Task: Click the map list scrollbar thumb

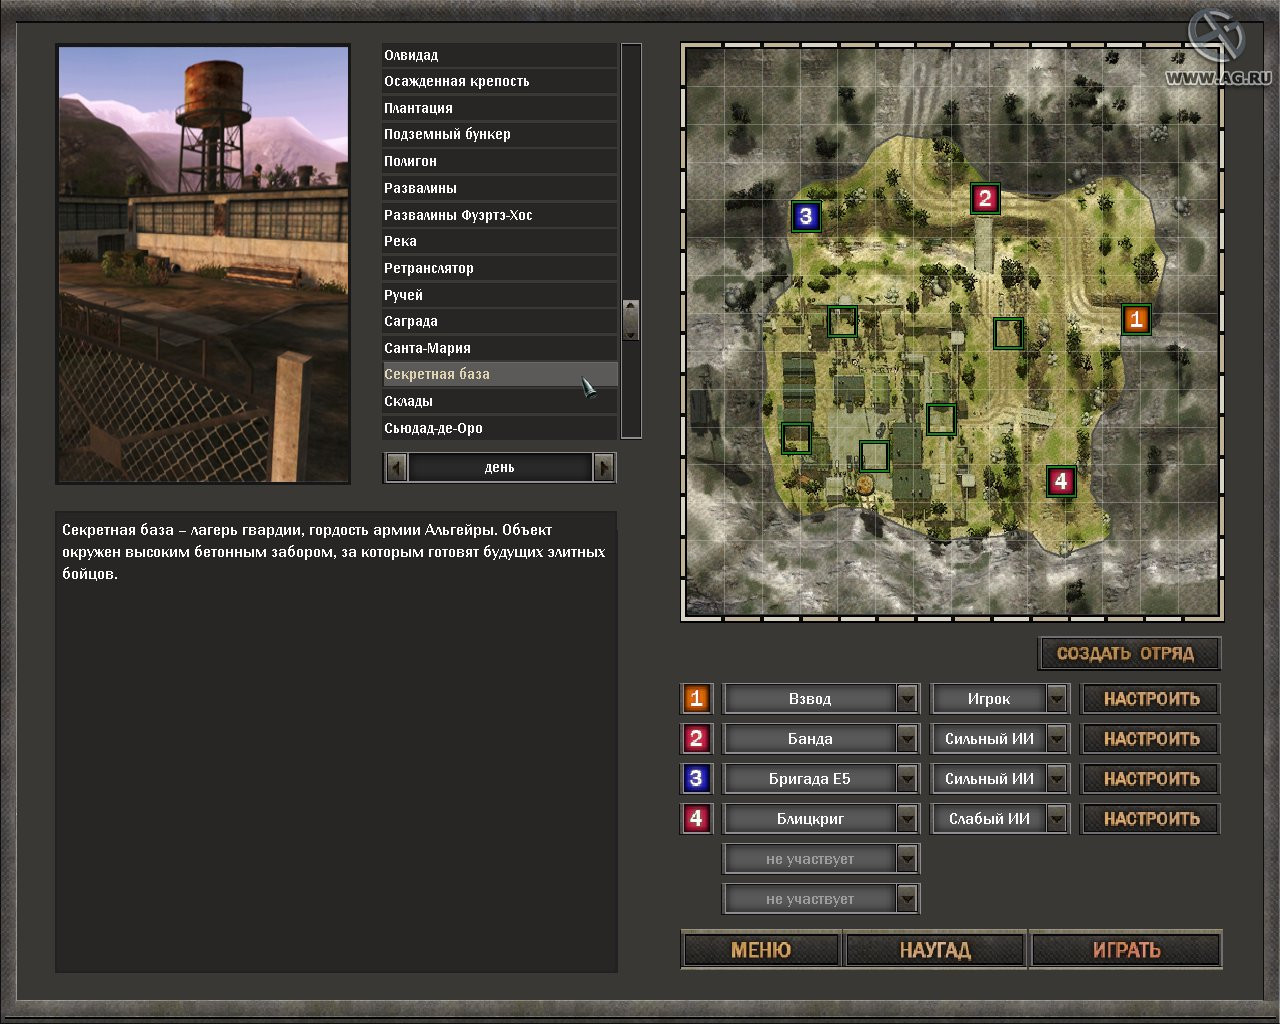Action: point(631,320)
